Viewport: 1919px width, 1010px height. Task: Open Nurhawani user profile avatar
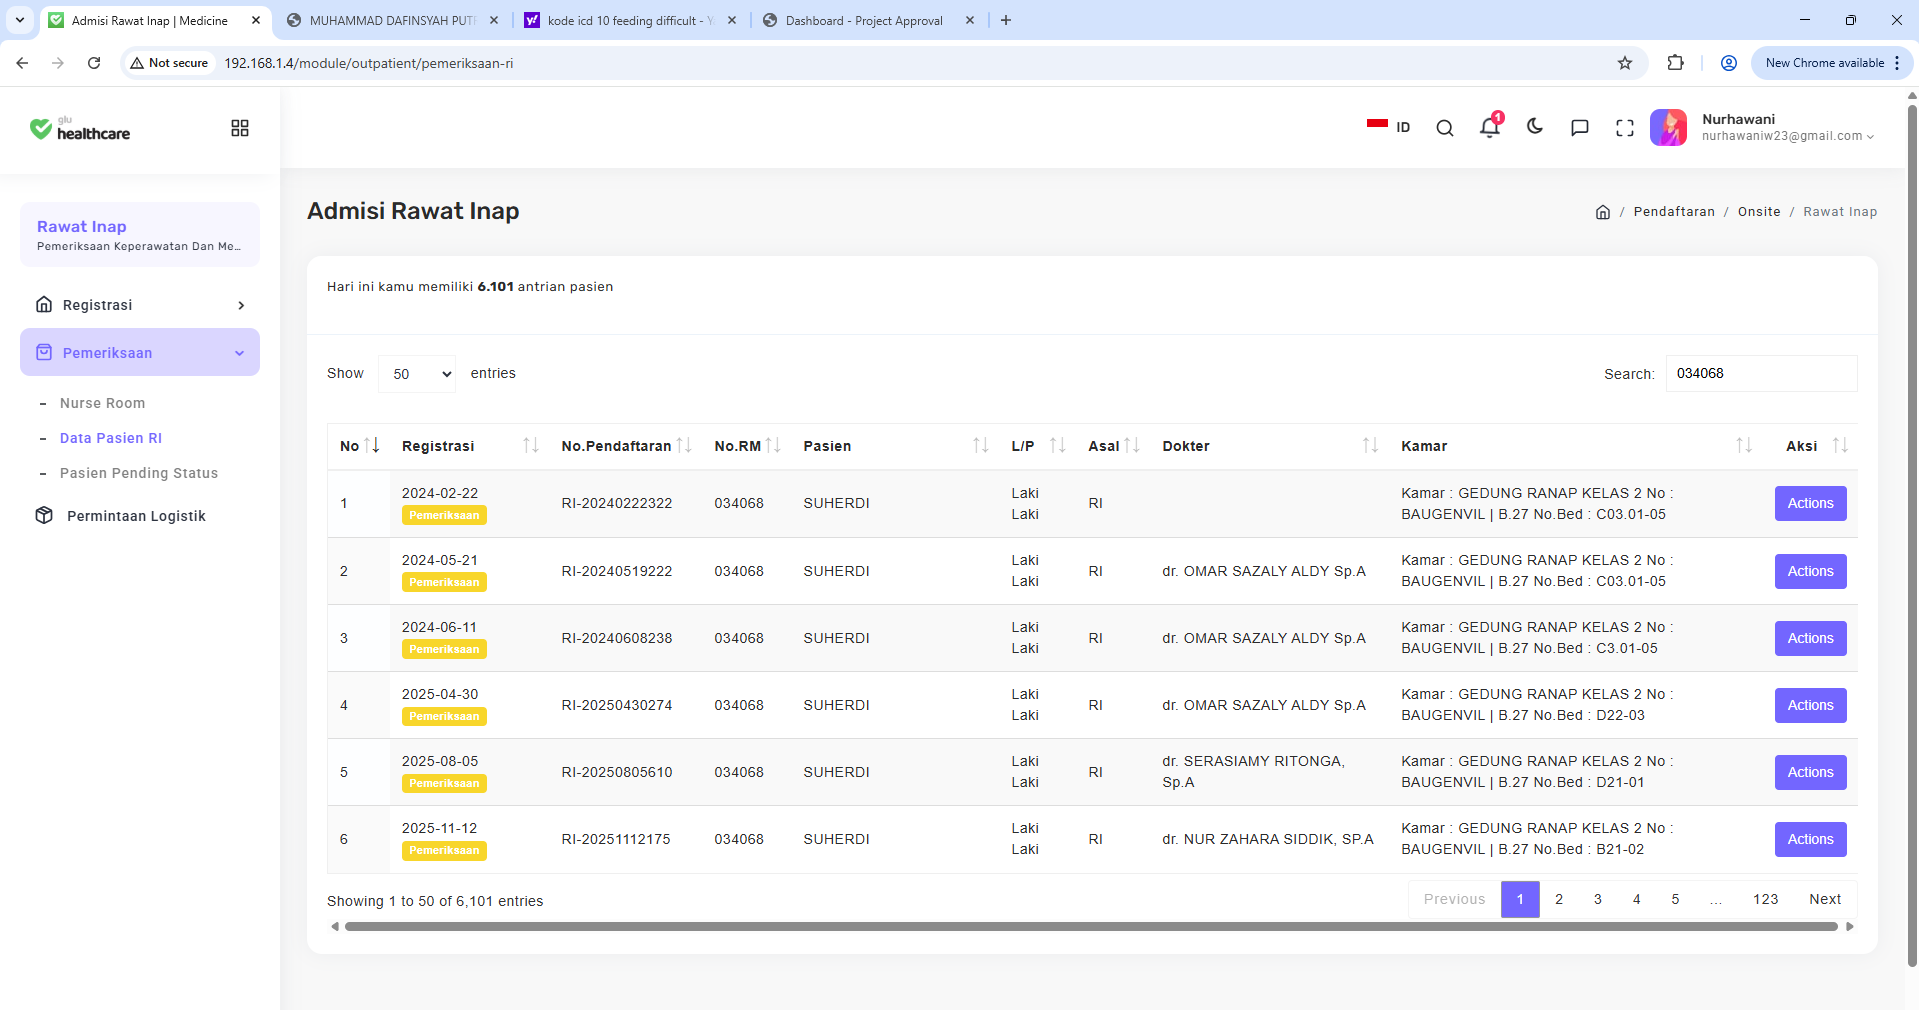point(1668,128)
